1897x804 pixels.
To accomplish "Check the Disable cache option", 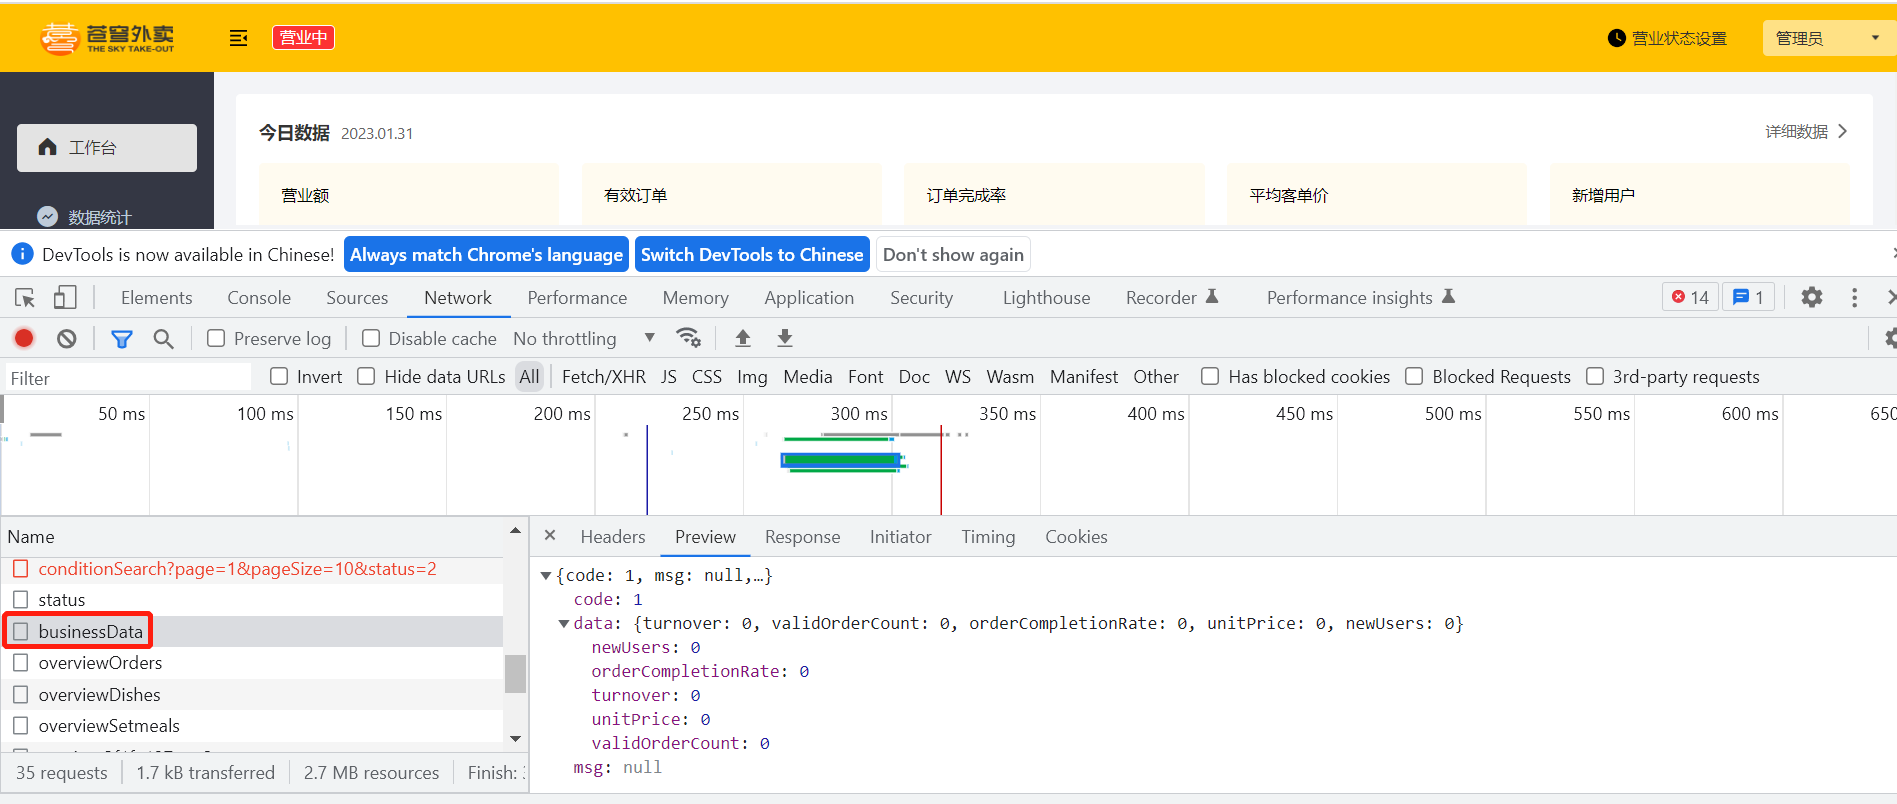I will pos(371,339).
